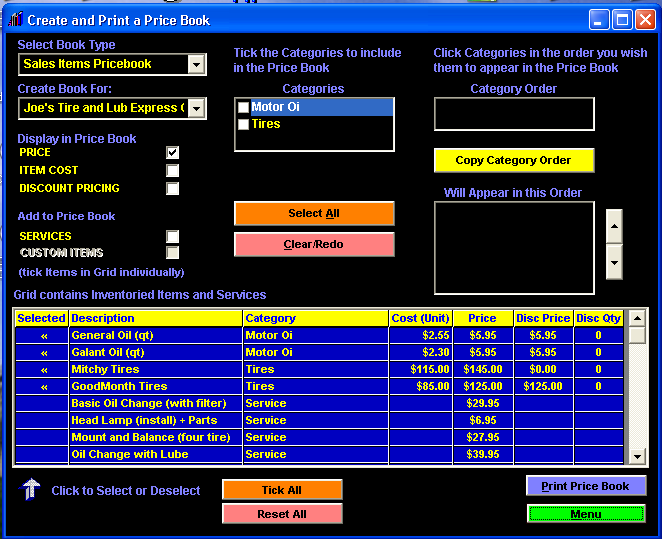Deselect the GoodMonth Tires selected marker

(42, 386)
